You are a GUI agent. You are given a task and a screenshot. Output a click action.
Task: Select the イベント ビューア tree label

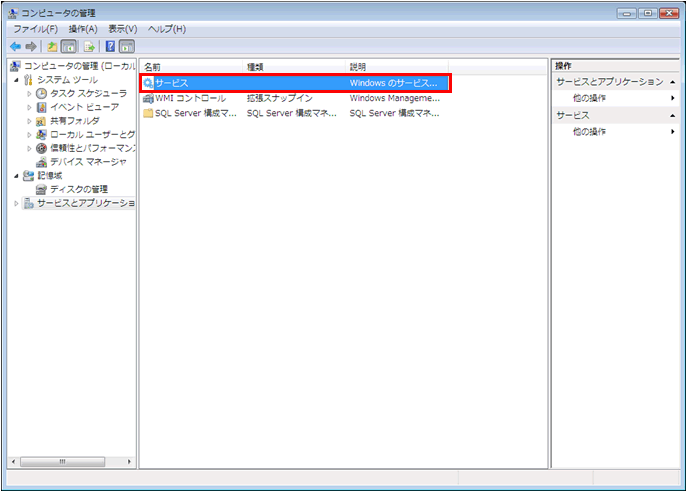(84, 107)
